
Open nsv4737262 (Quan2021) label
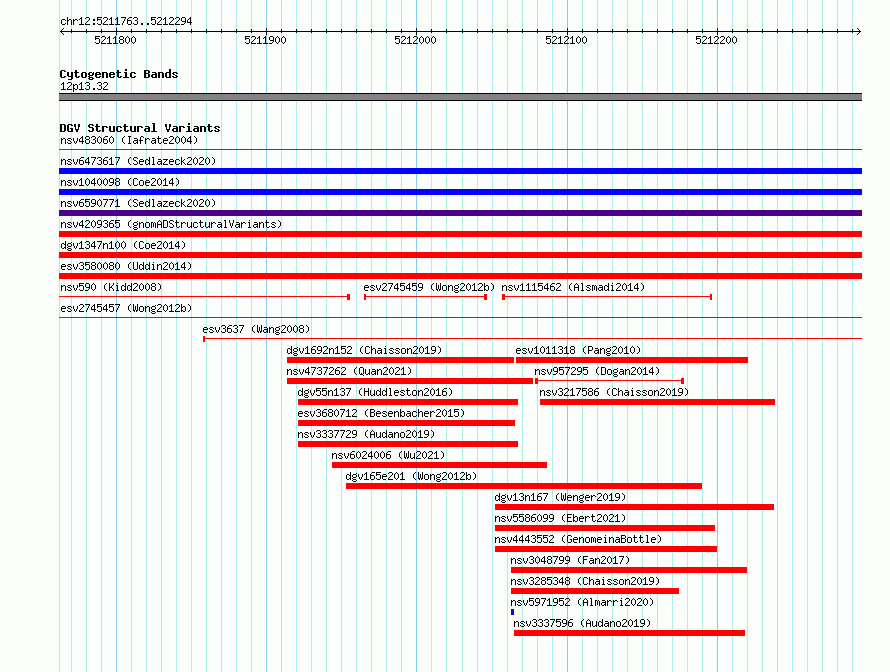(x=349, y=371)
